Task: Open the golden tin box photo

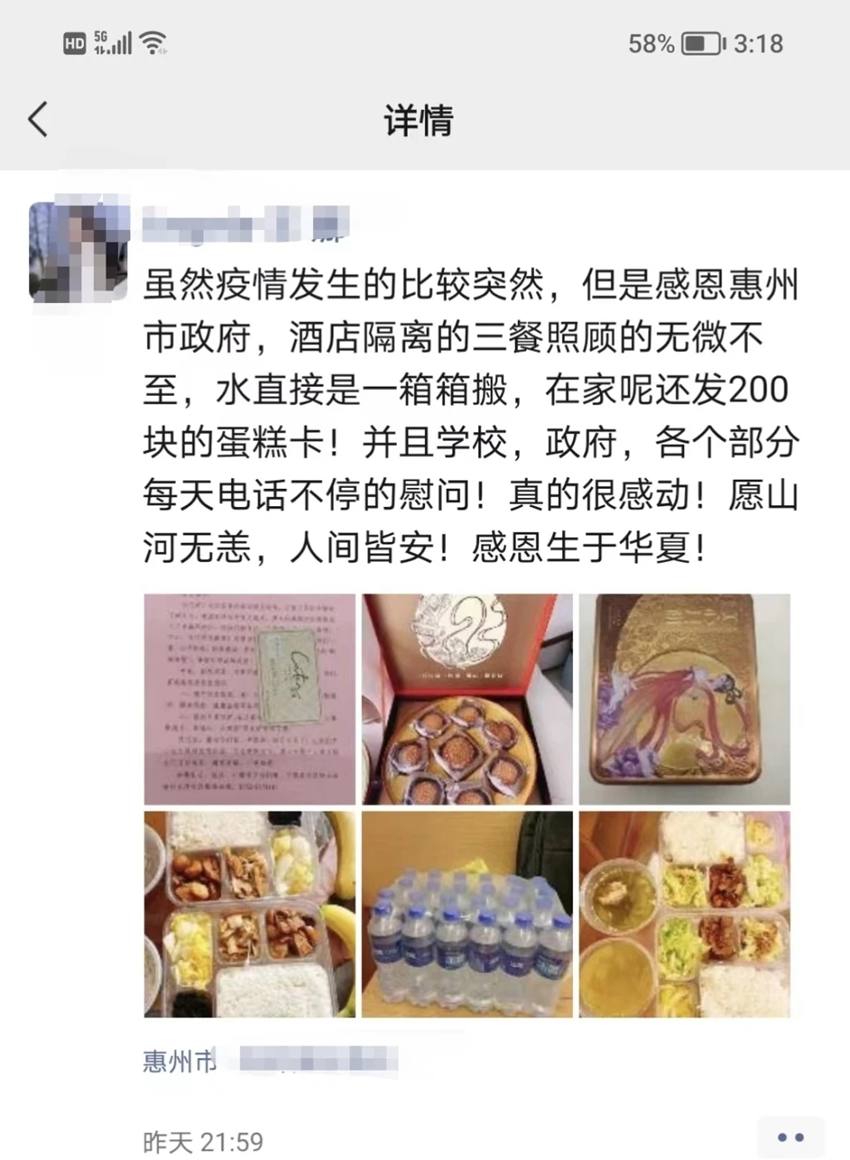Action: (x=684, y=699)
